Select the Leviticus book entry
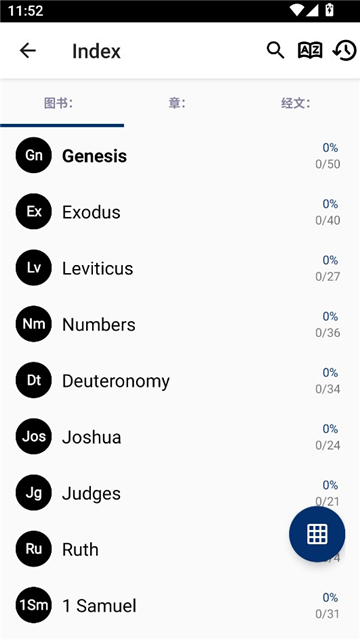The width and height of the screenshot is (360, 640). pyautogui.click(x=180, y=268)
